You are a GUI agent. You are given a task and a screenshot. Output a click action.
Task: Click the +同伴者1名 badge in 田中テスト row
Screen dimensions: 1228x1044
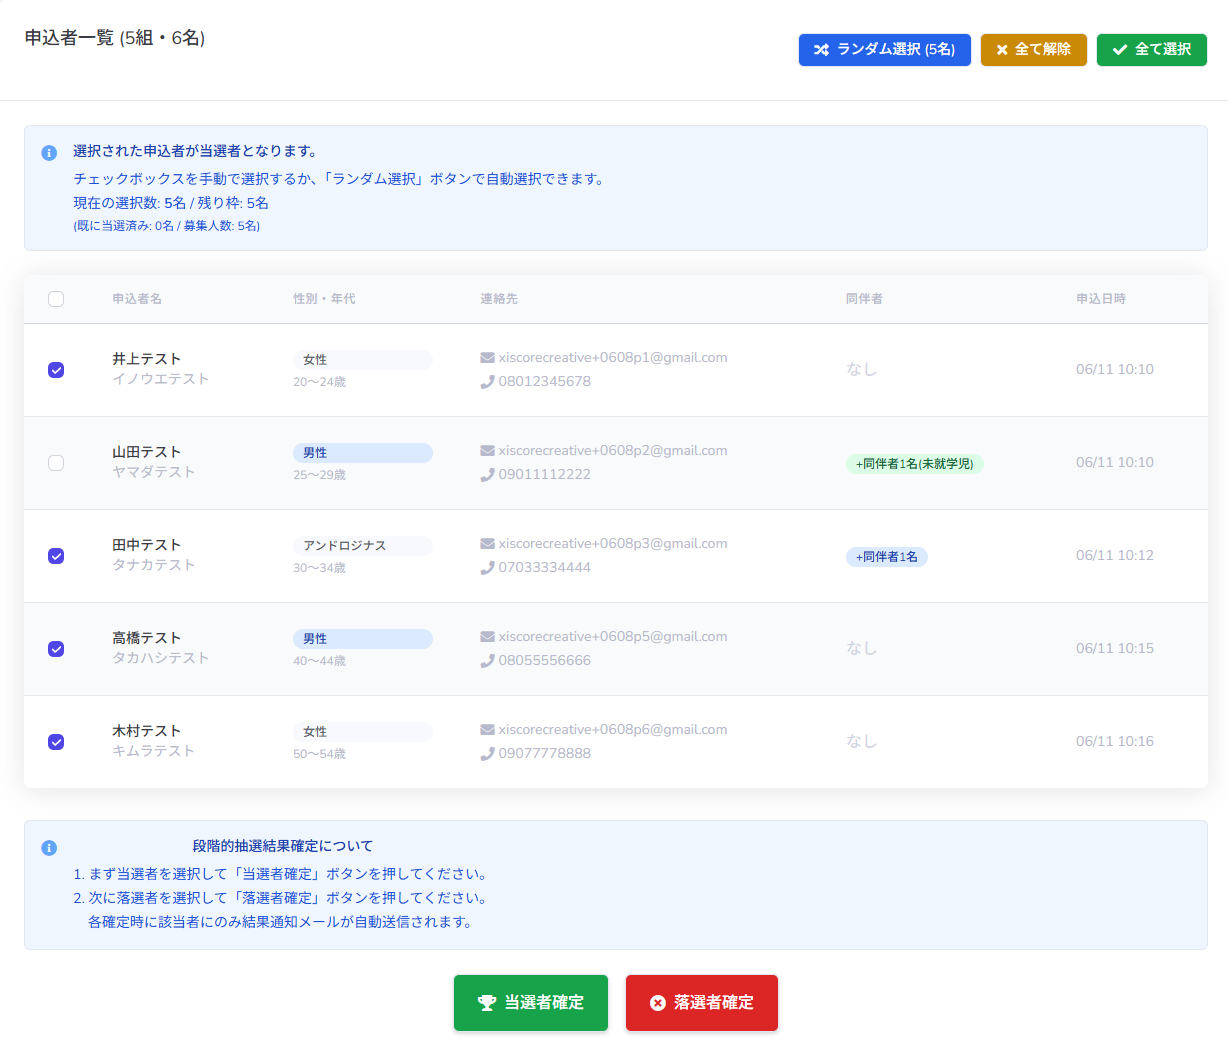[x=887, y=557]
